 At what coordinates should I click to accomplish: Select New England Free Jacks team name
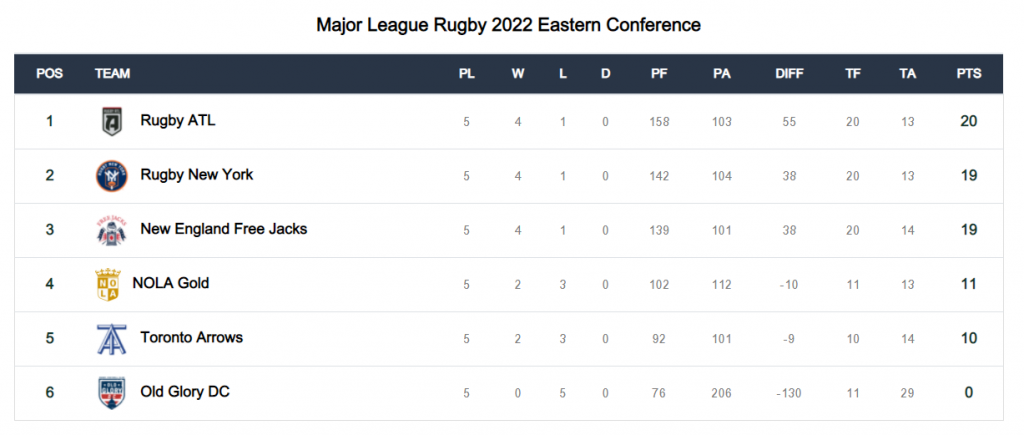pos(223,229)
